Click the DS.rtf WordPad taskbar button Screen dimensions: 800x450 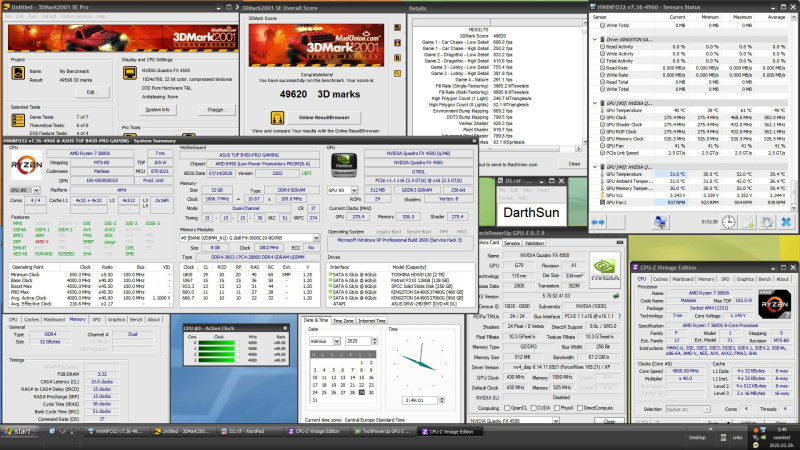pyautogui.click(x=248, y=432)
